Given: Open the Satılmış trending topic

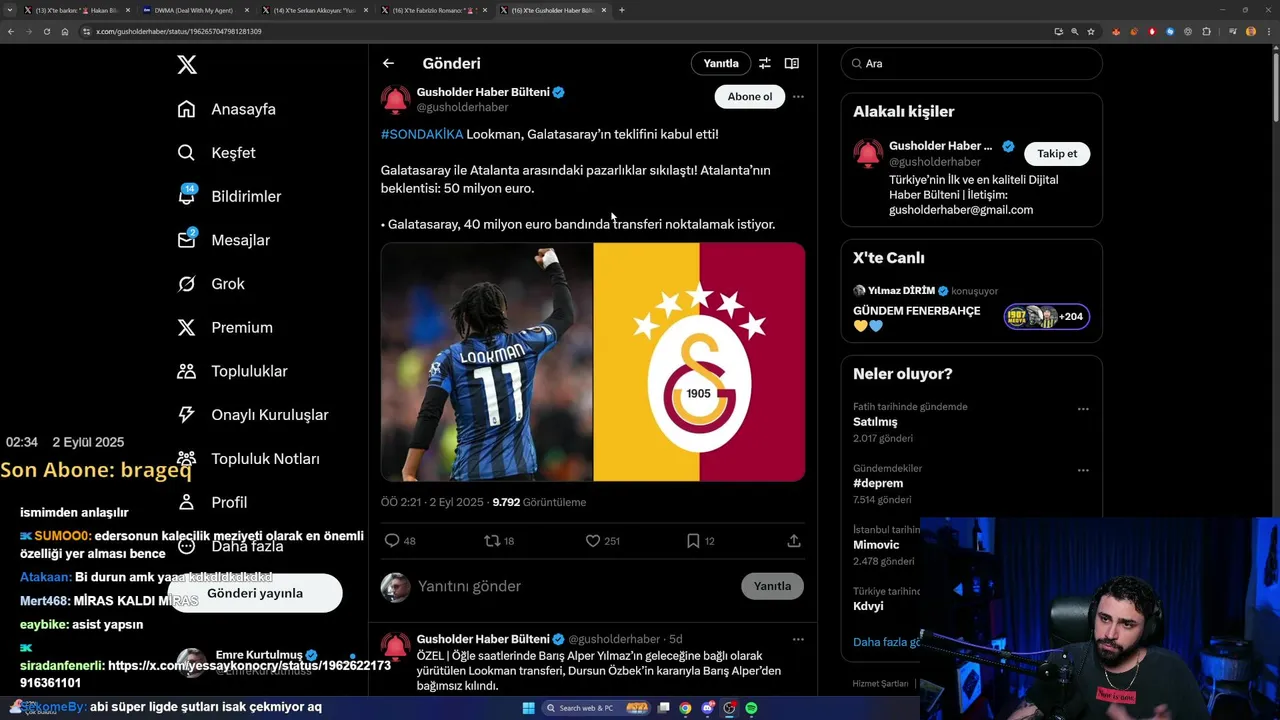Looking at the screenshot, I should click(x=875, y=422).
